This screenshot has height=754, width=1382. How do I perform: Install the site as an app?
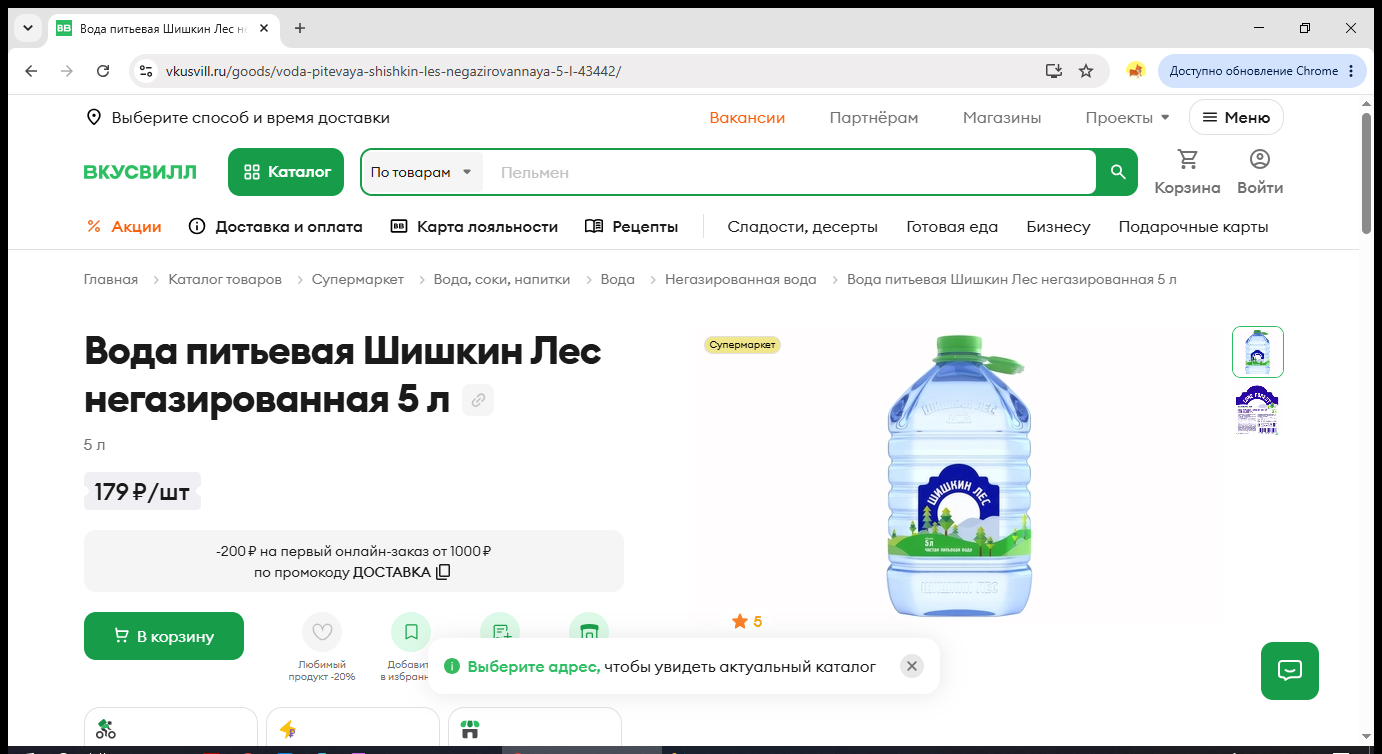pyautogui.click(x=1053, y=71)
